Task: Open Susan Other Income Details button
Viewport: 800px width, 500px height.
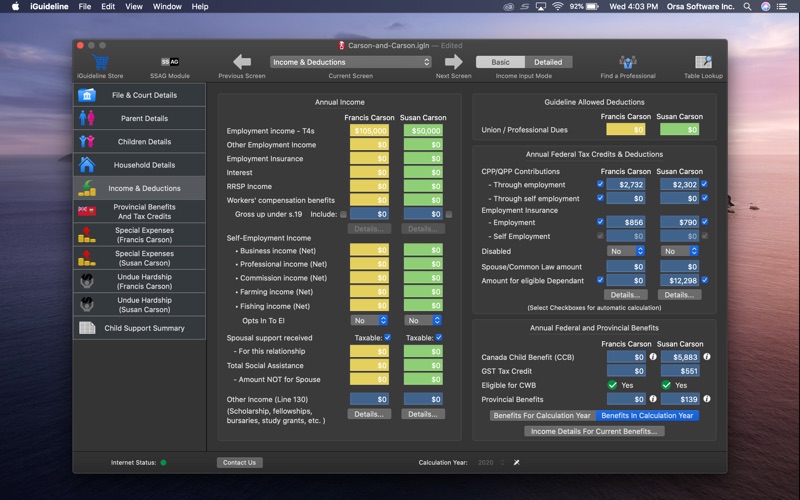Action: click(x=423, y=414)
